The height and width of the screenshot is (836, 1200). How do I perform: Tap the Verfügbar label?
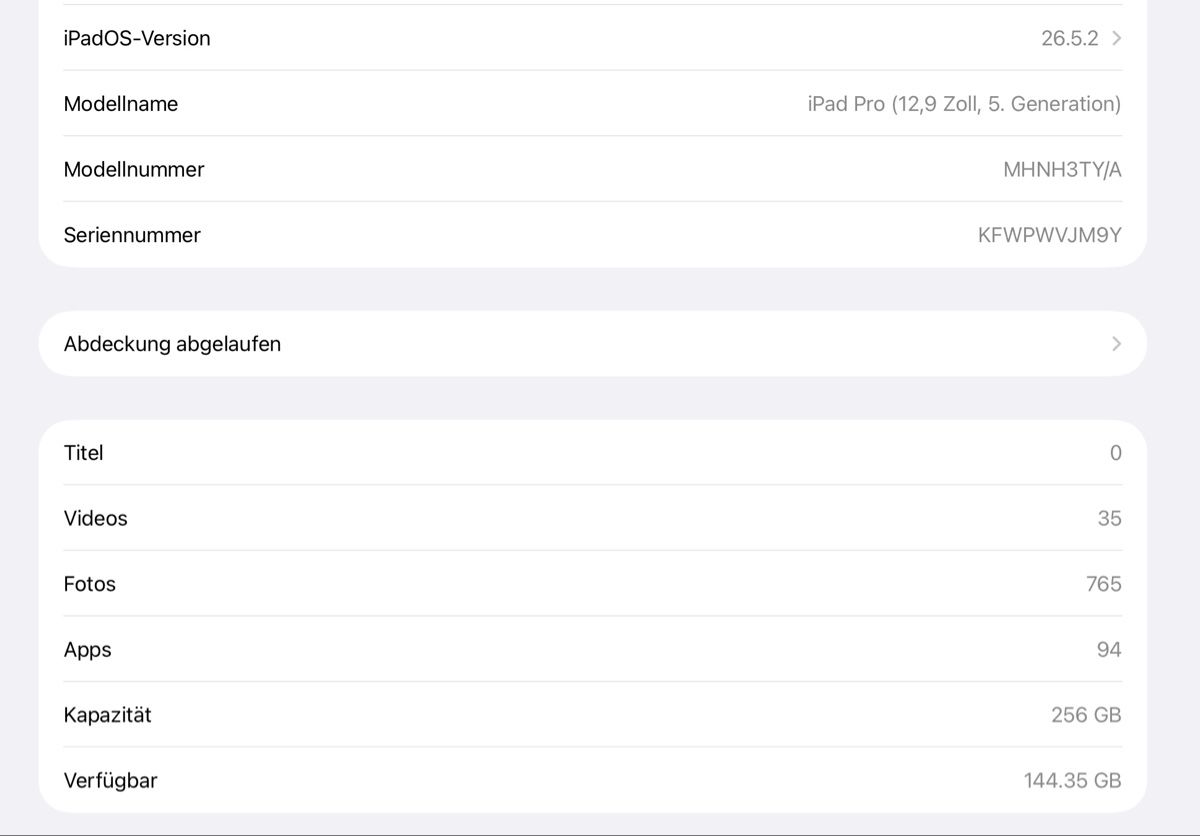click(x=111, y=781)
